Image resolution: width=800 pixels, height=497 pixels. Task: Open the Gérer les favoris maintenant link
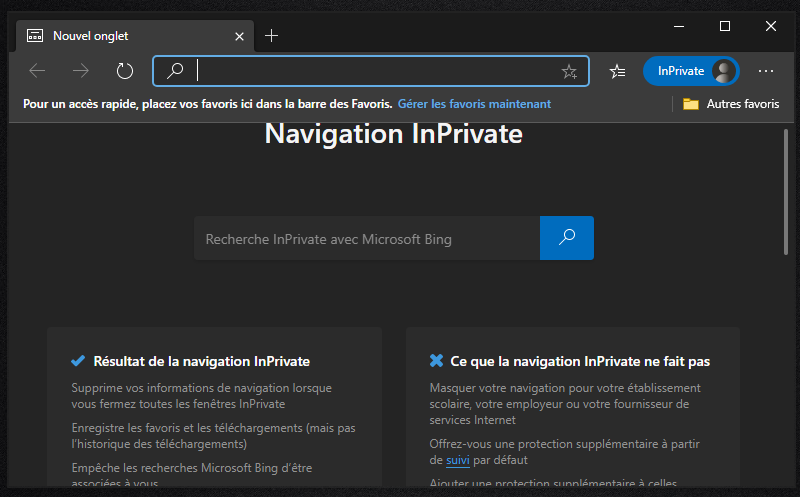pos(474,104)
